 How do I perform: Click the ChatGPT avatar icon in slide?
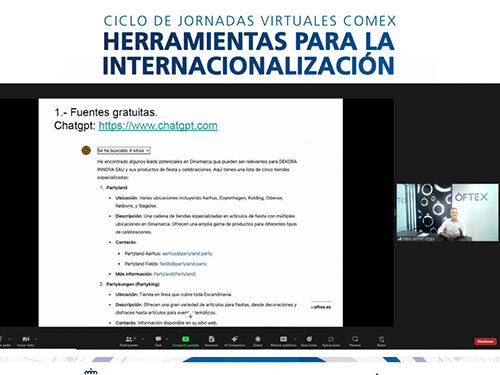(x=86, y=150)
